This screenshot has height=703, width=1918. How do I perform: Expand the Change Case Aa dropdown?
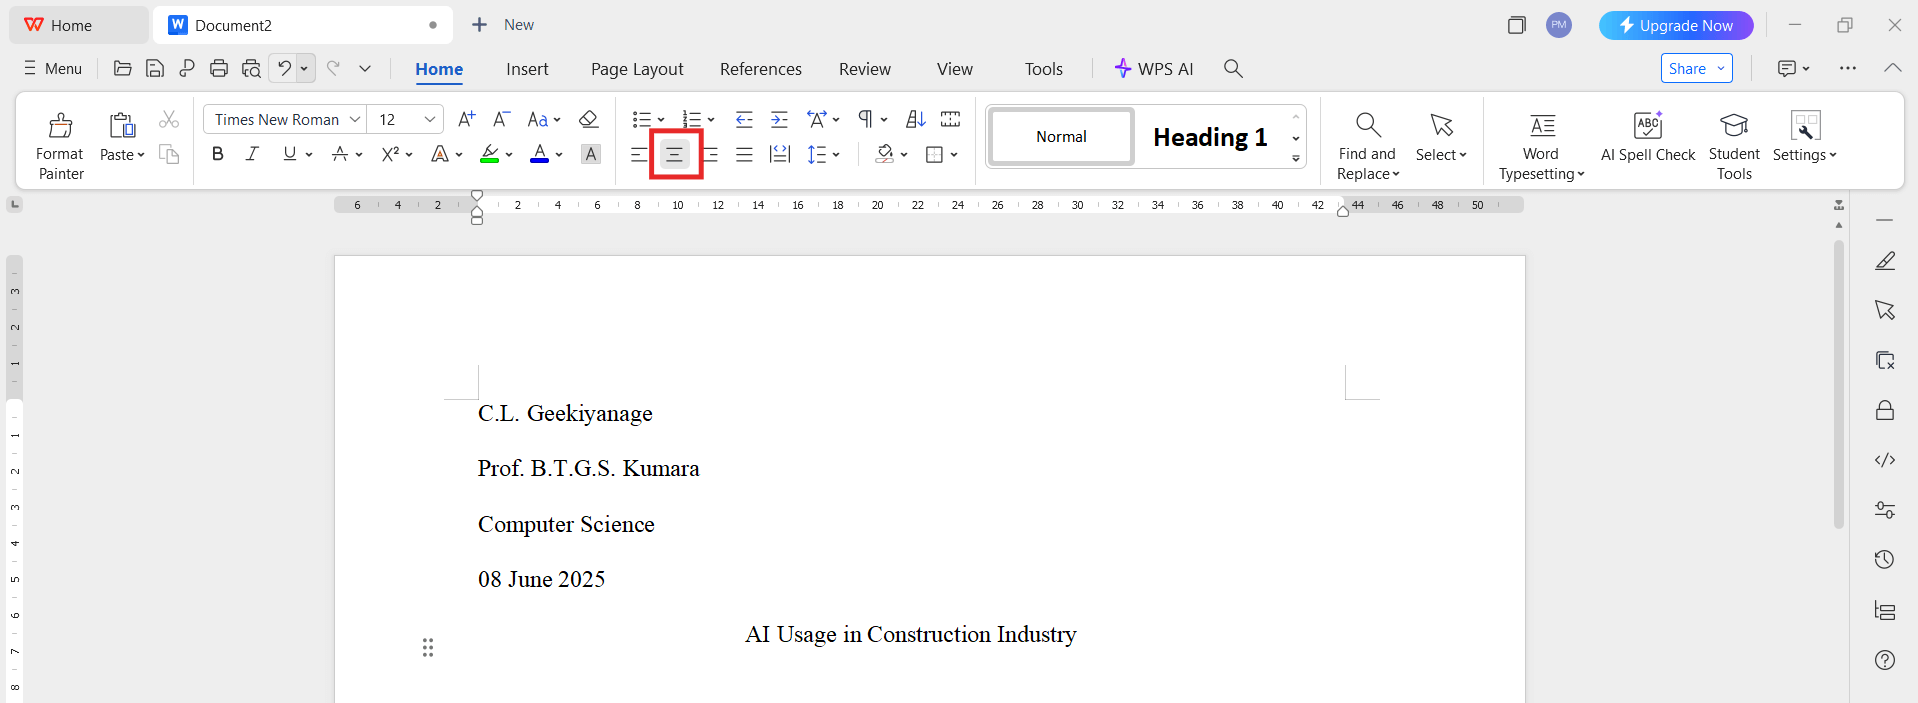click(557, 120)
